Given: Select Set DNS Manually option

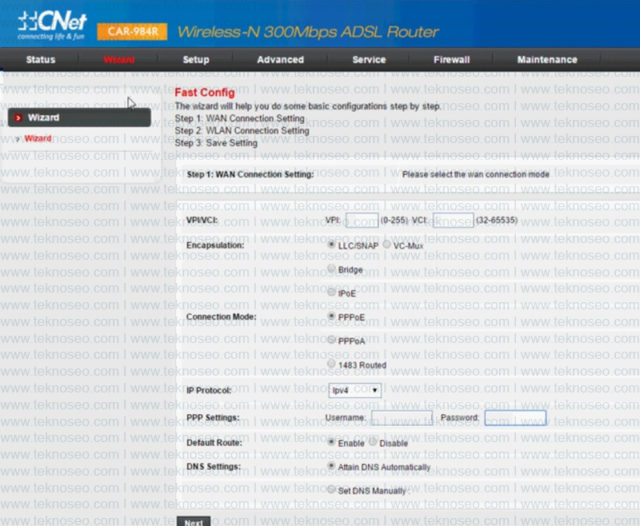Looking at the screenshot, I should pos(331,490).
